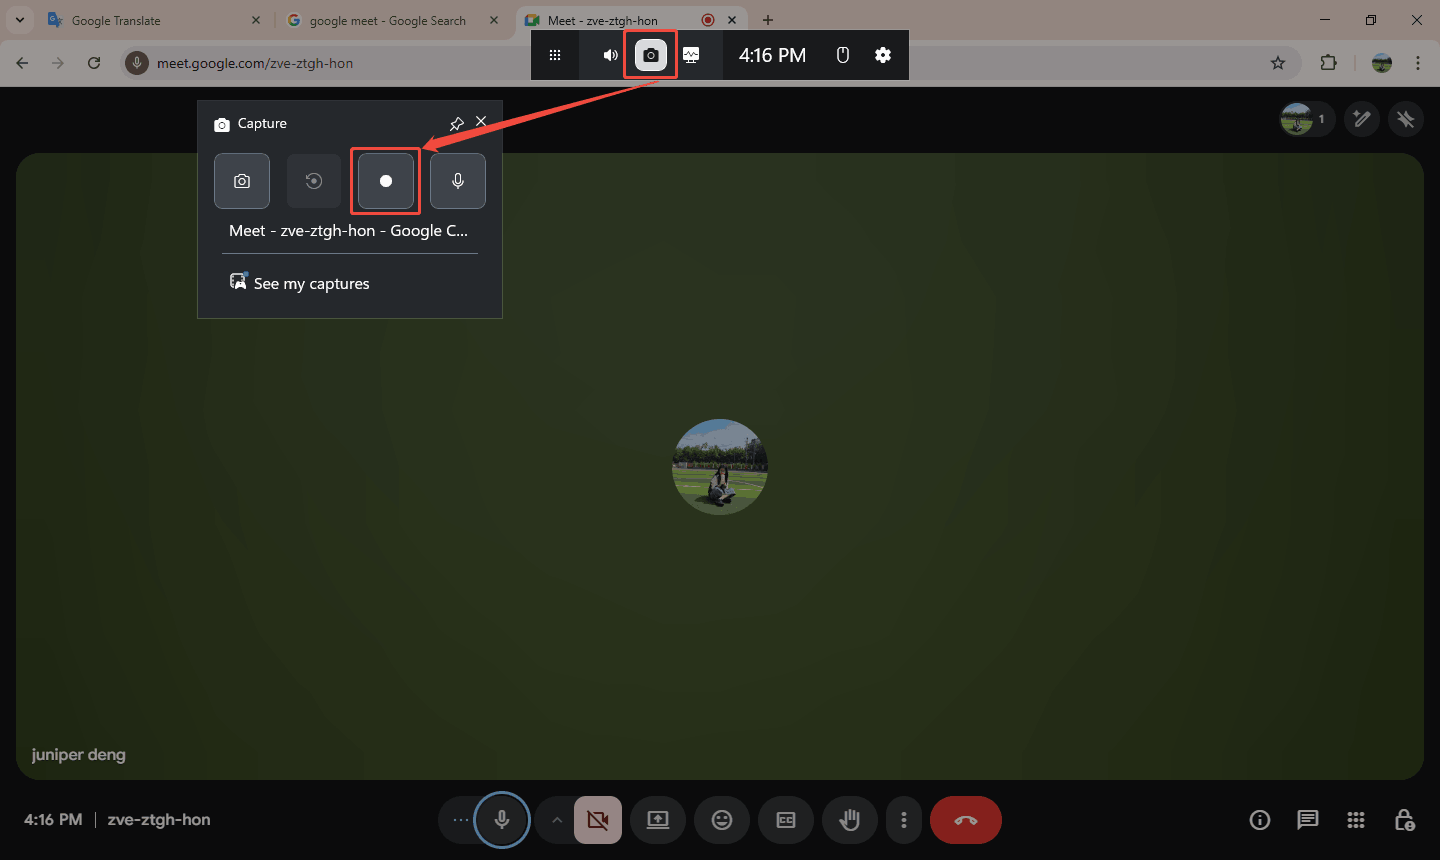Open more options with three dots
The image size is (1440, 860).
pyautogui.click(x=904, y=819)
